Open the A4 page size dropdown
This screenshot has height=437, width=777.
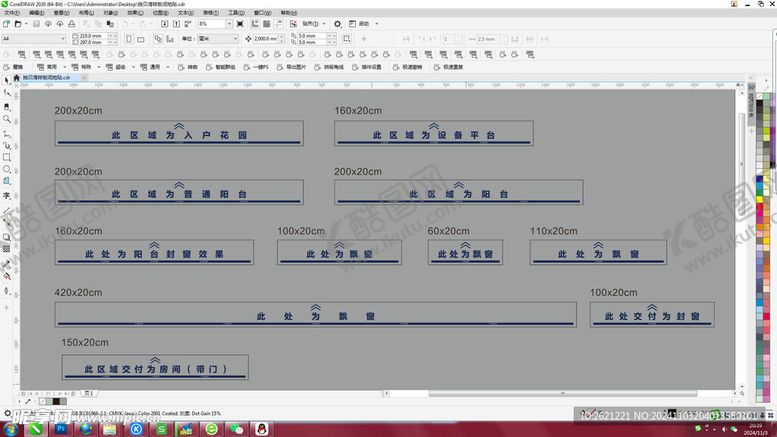(63, 39)
